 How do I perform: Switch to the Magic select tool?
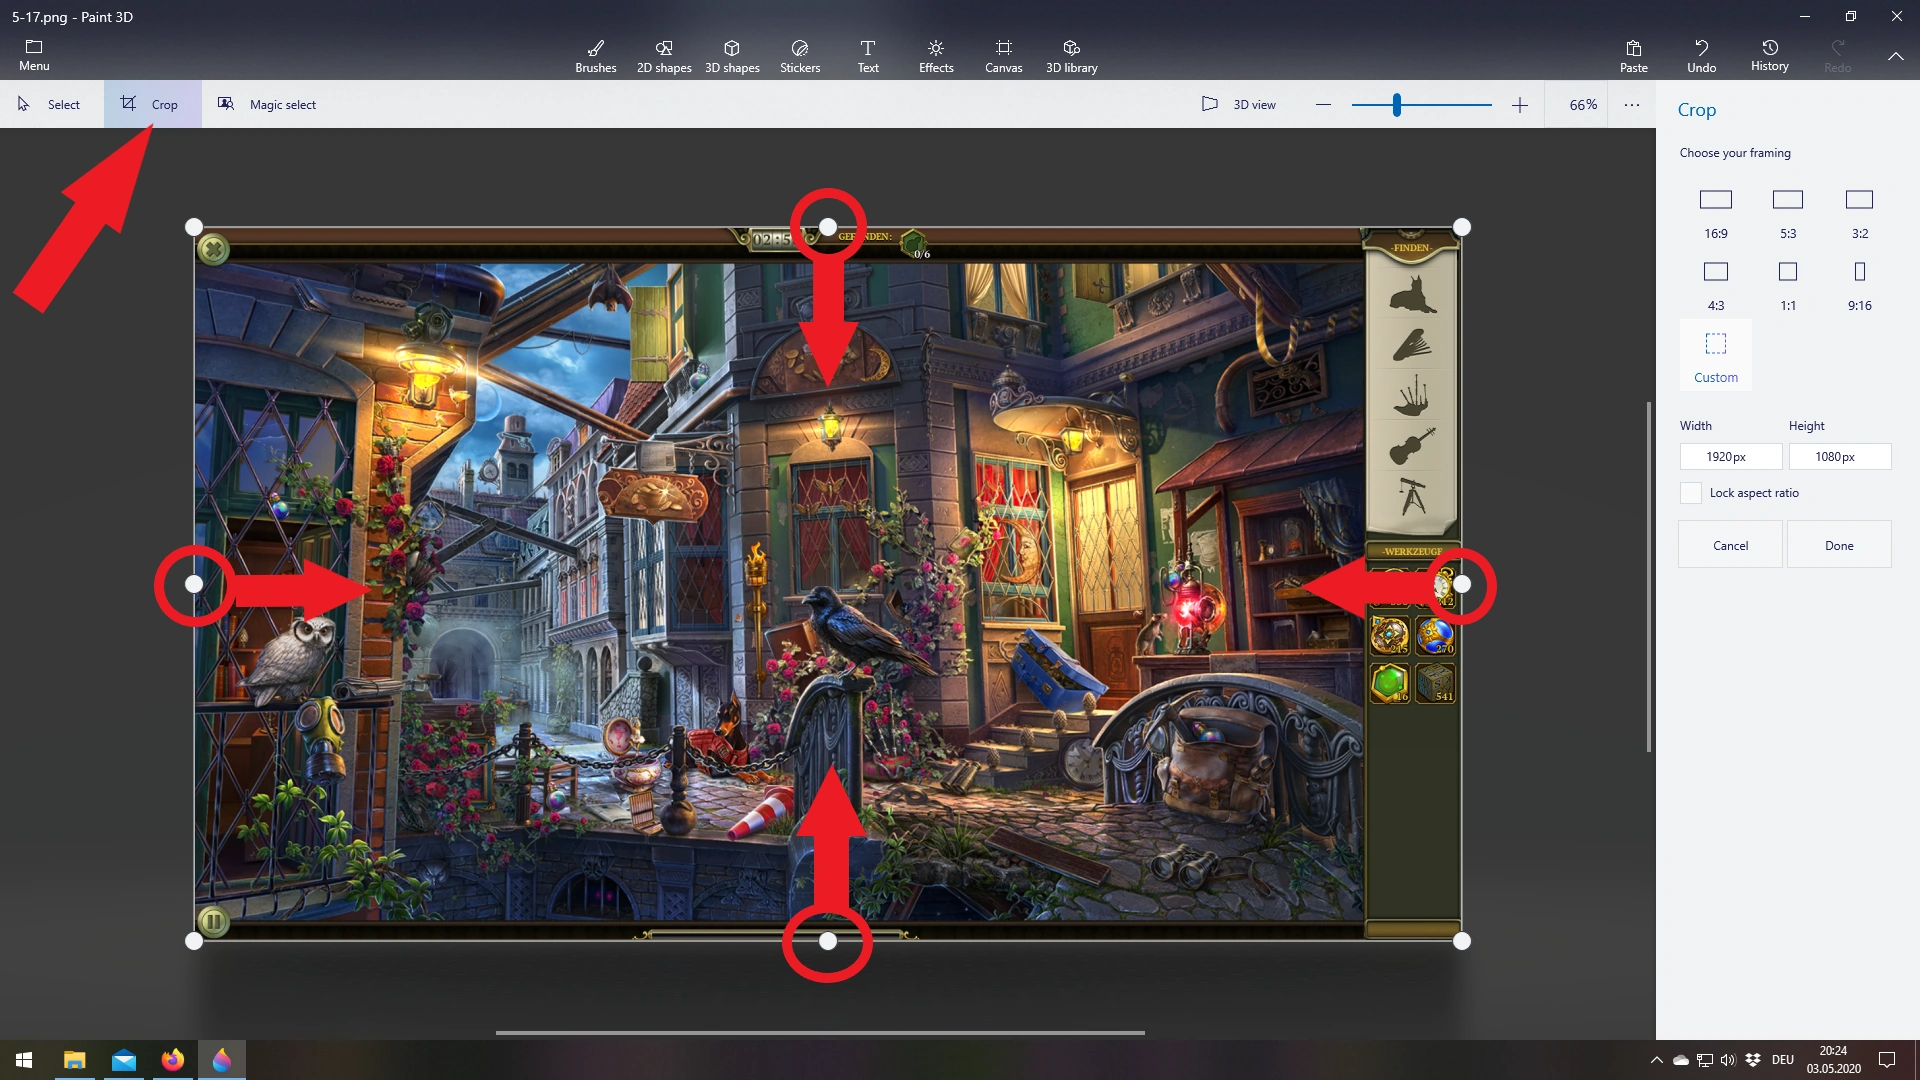(x=268, y=104)
